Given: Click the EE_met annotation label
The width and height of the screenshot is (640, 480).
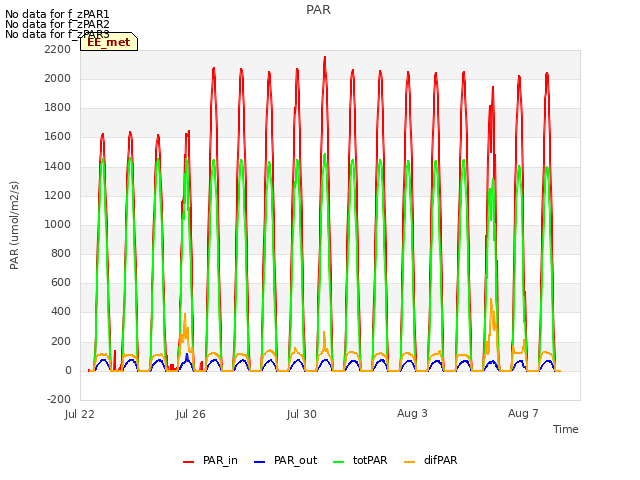Looking at the screenshot, I should (109, 42).
